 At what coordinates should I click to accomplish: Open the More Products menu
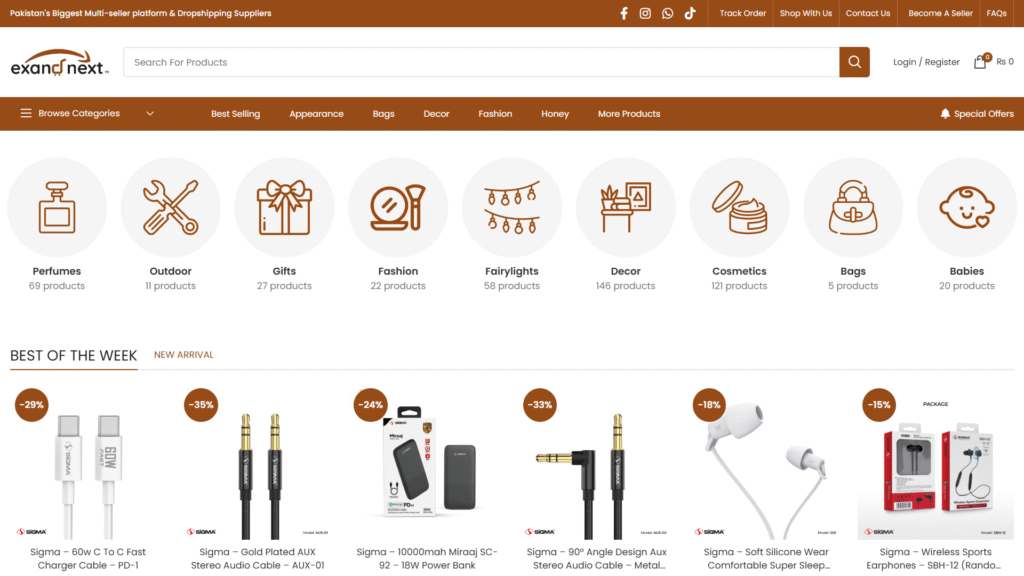coord(629,114)
